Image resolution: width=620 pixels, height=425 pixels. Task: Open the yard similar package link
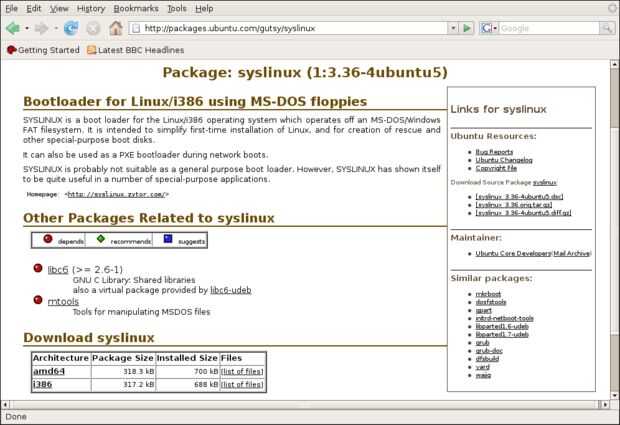coord(482,367)
